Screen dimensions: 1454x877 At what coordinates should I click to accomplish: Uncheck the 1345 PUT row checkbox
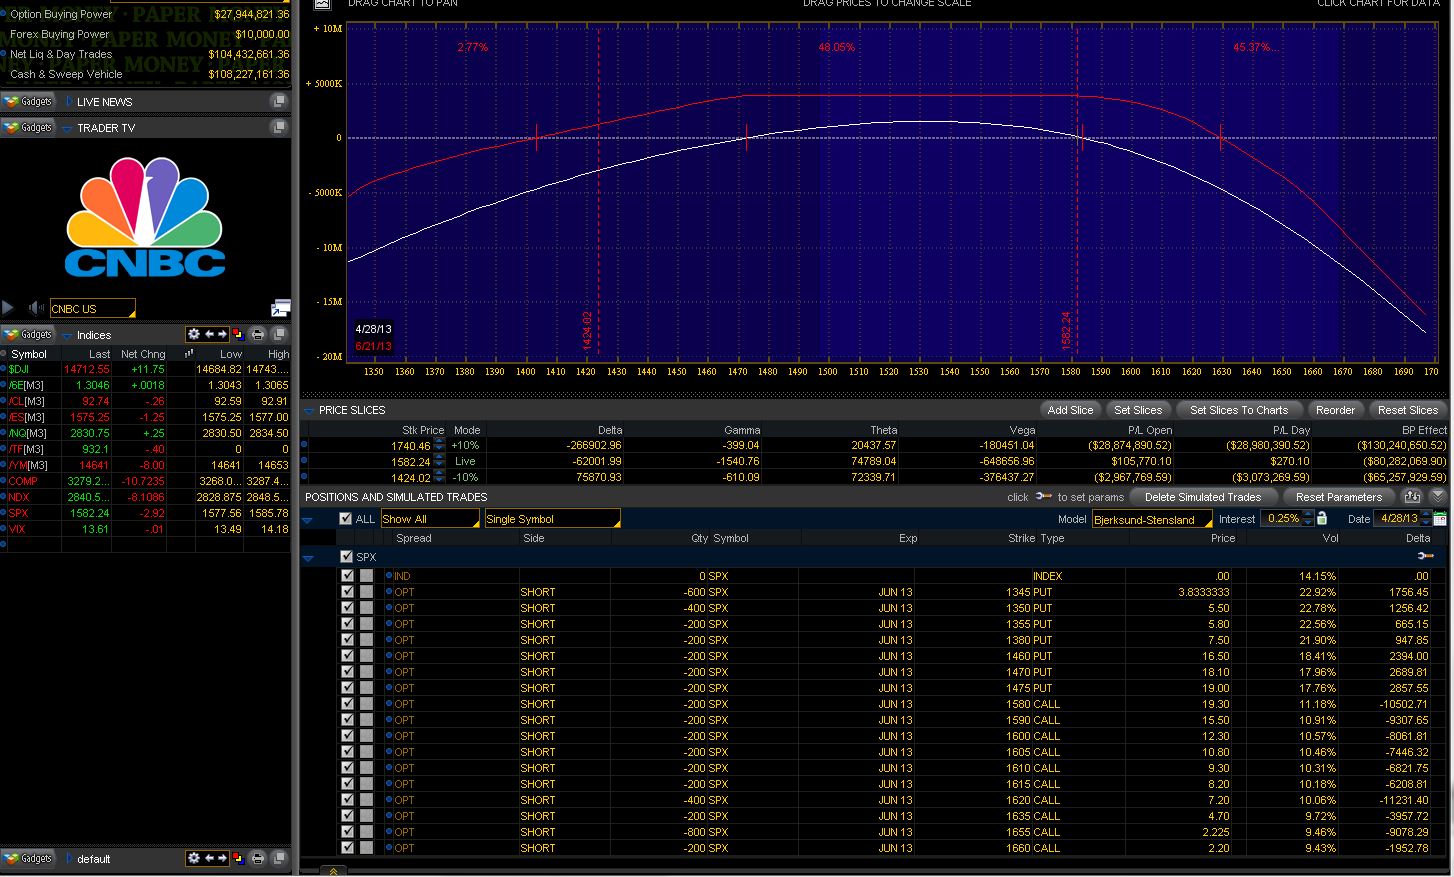coord(348,592)
